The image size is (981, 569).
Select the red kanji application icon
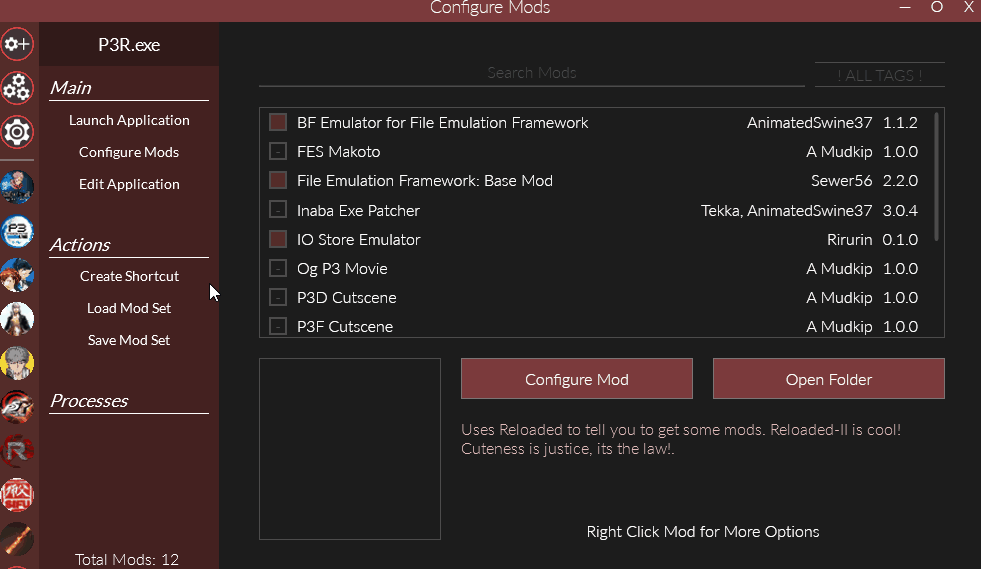pyautogui.click(x=17, y=493)
